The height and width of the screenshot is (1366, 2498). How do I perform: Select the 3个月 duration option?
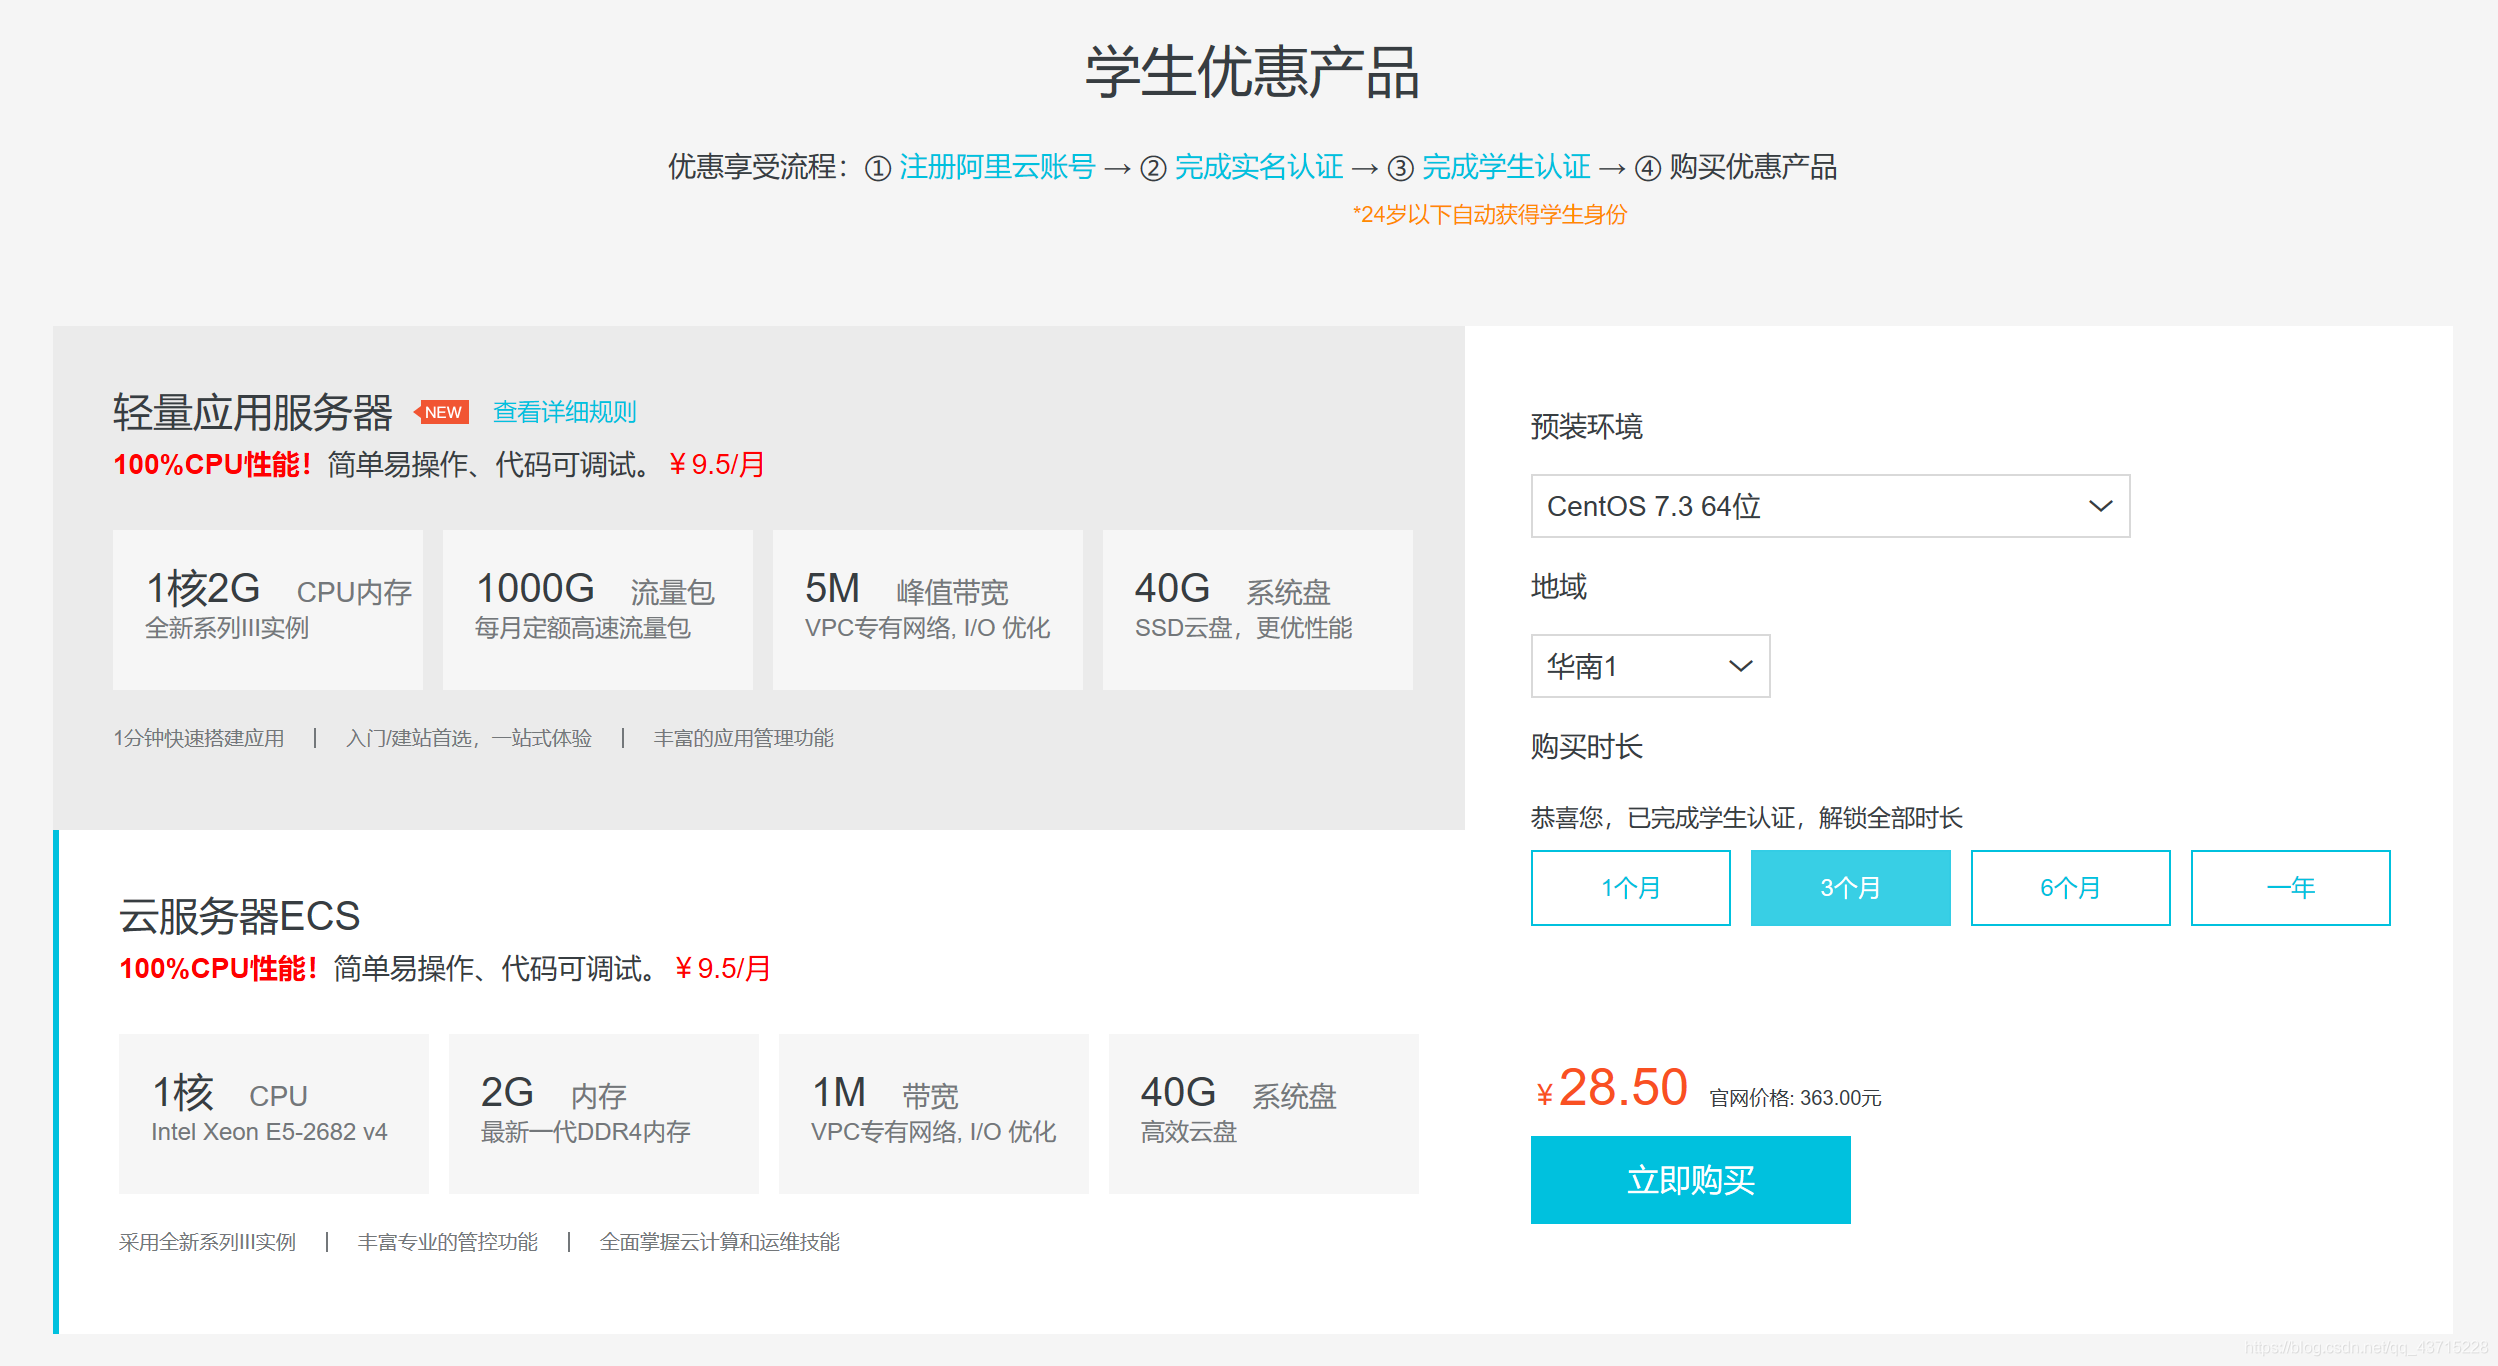point(1850,888)
